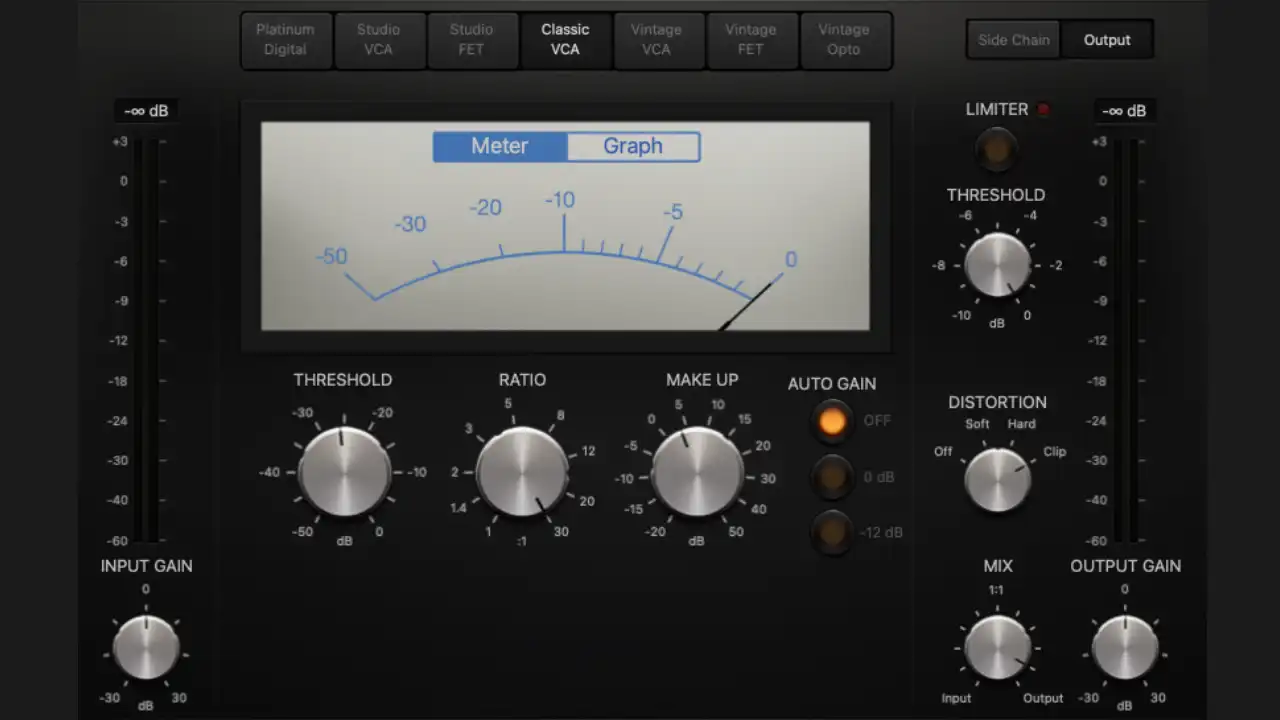Switch to the Graph view
The width and height of the screenshot is (1280, 720).
(632, 146)
